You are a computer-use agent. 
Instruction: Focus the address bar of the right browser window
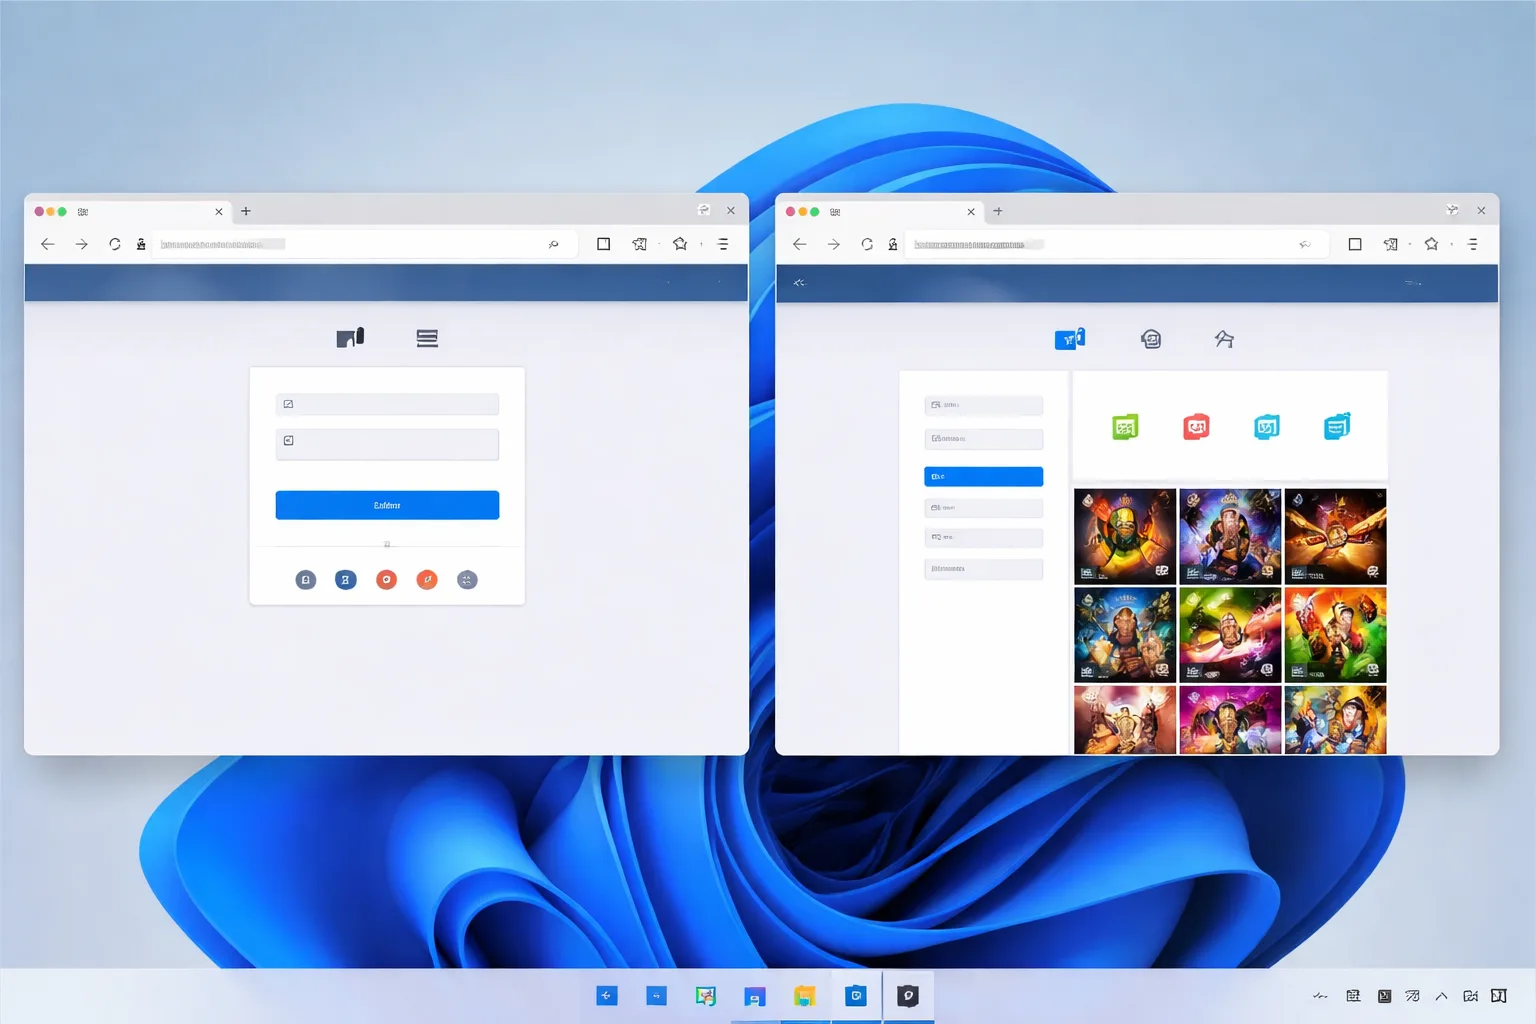(1116, 244)
